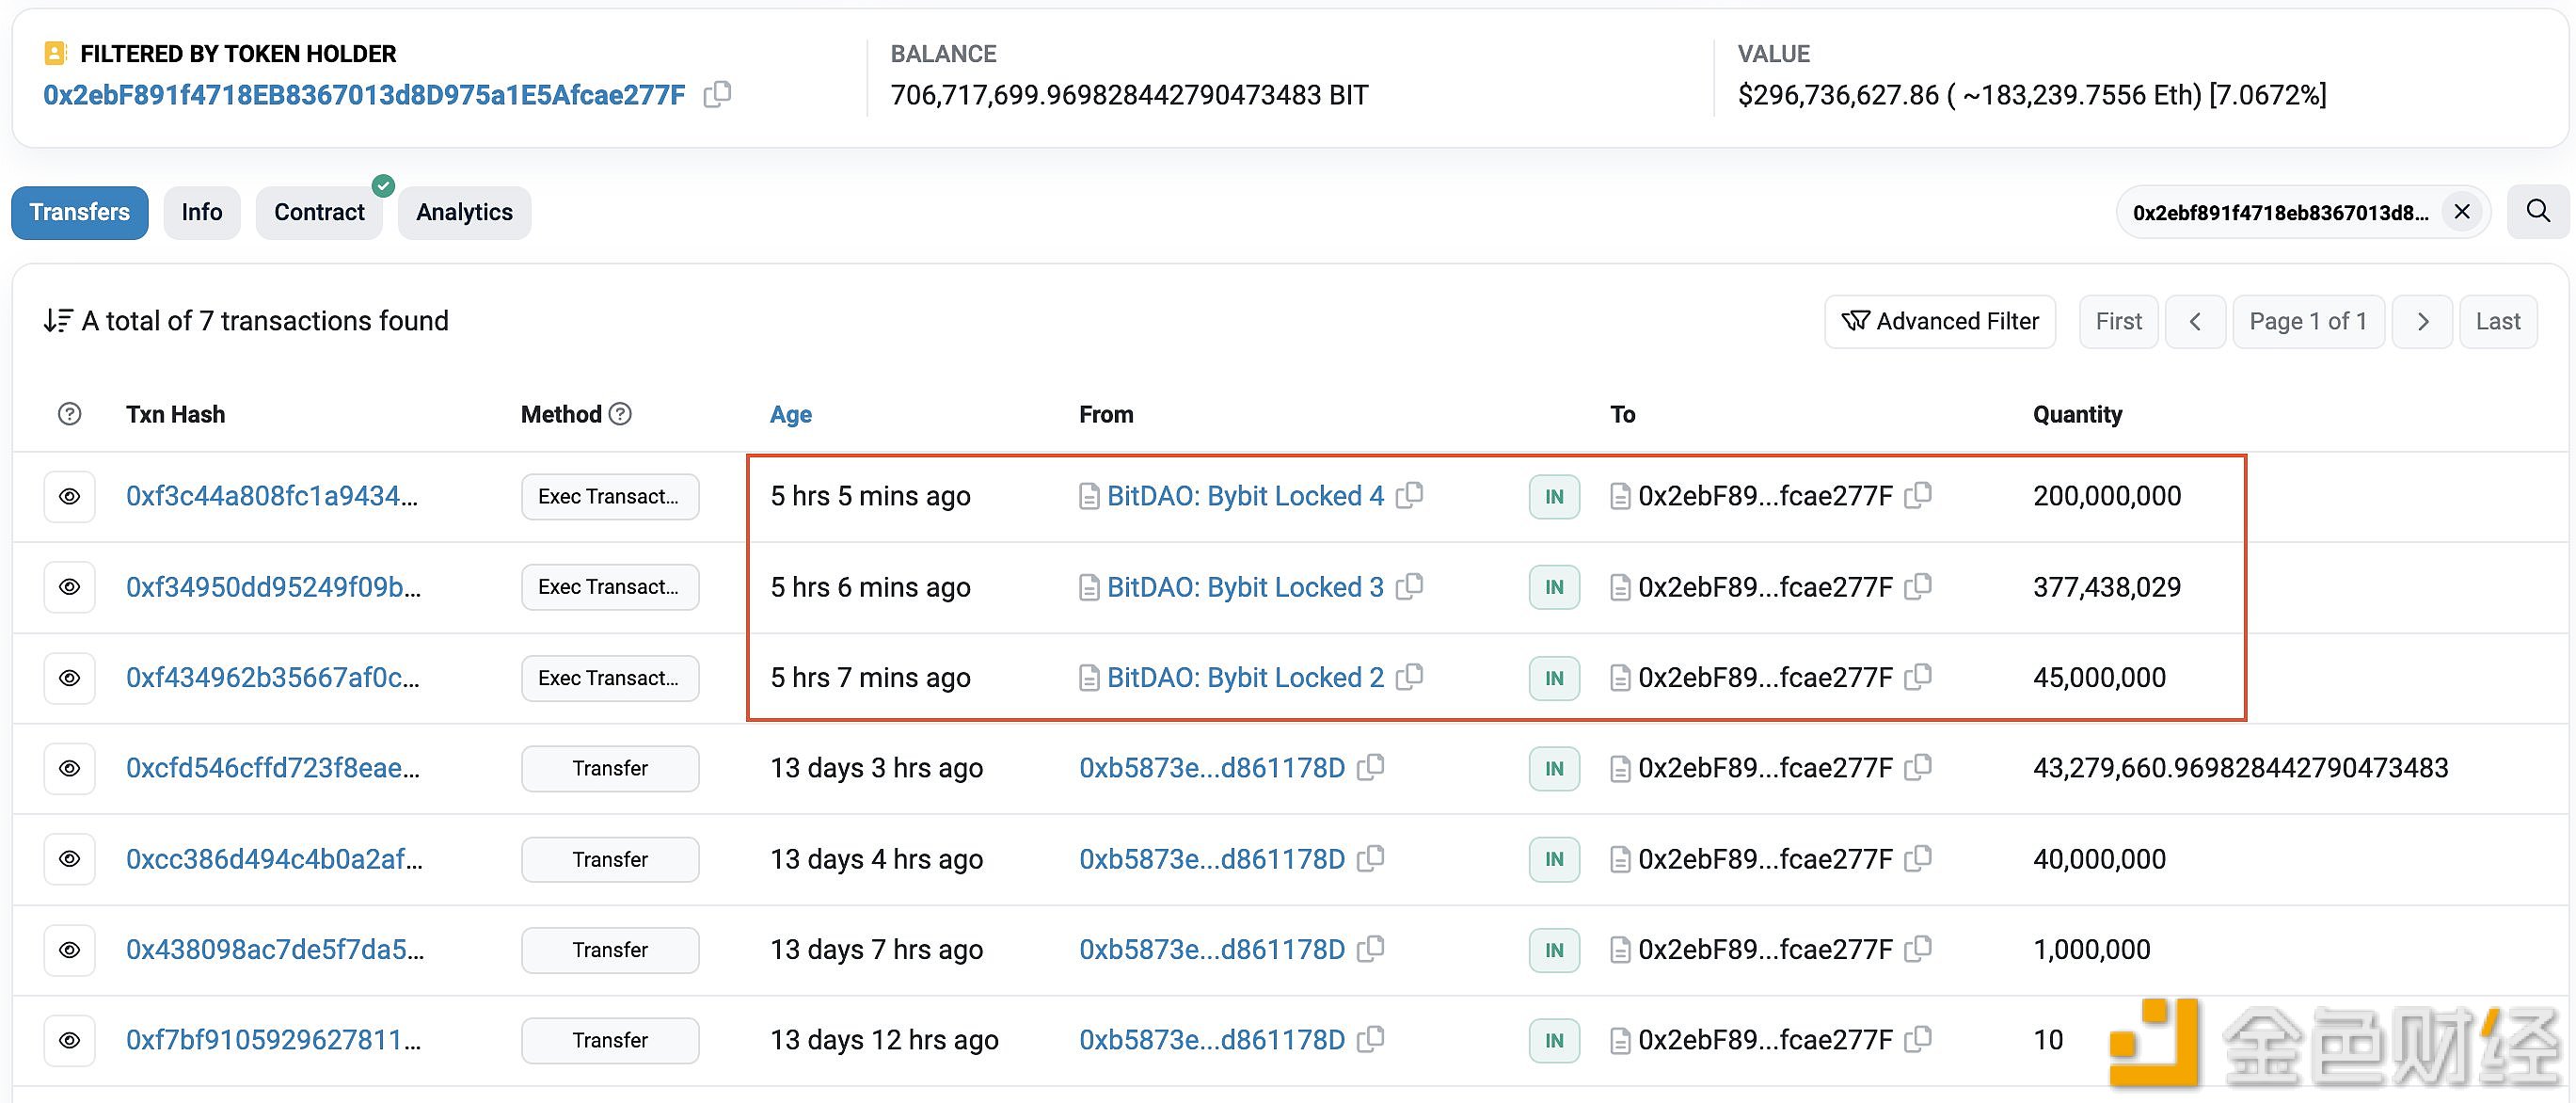Click the 13 days 12 hrs ago cell
Image resolution: width=2576 pixels, height=1103 pixels.
point(884,1040)
